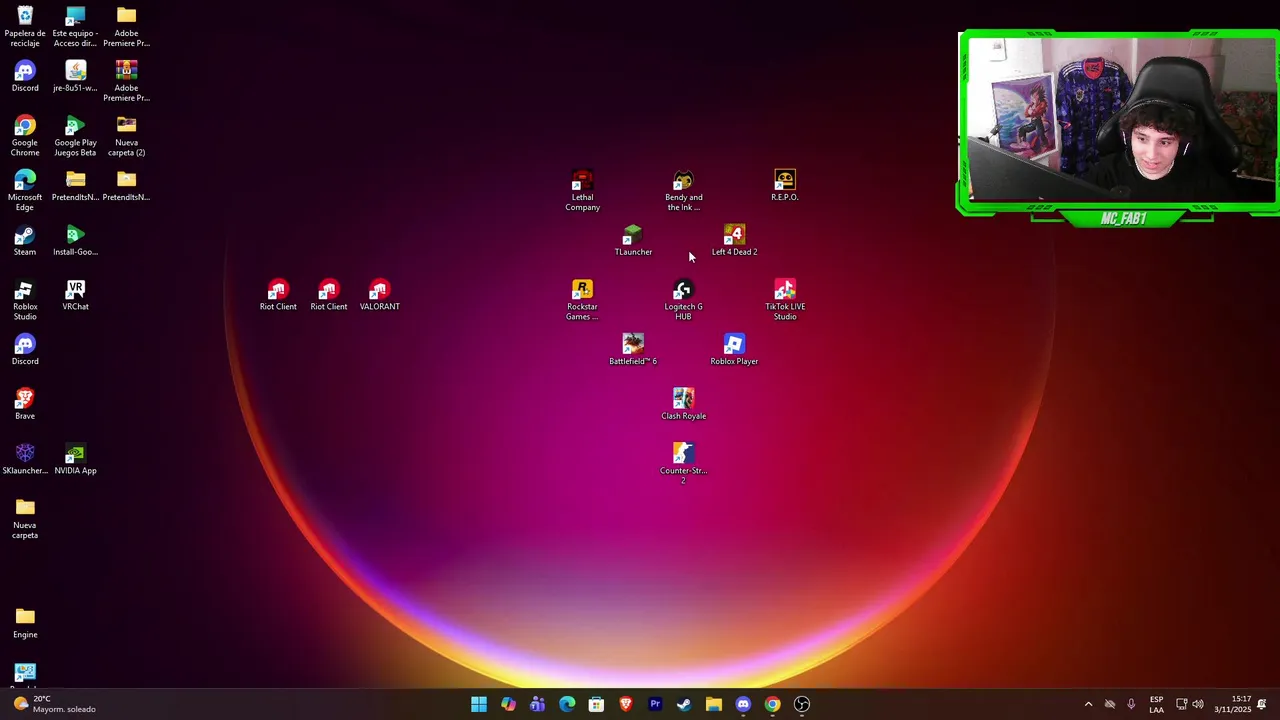
Task: Launch Left 4 Dead 2 shortcut
Action: click(x=734, y=240)
